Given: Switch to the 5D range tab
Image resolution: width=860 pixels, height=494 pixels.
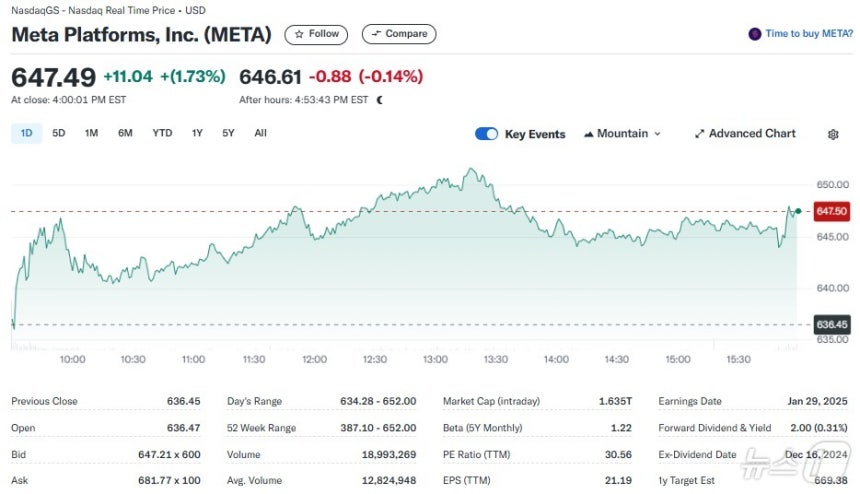Looking at the screenshot, I should [58, 133].
